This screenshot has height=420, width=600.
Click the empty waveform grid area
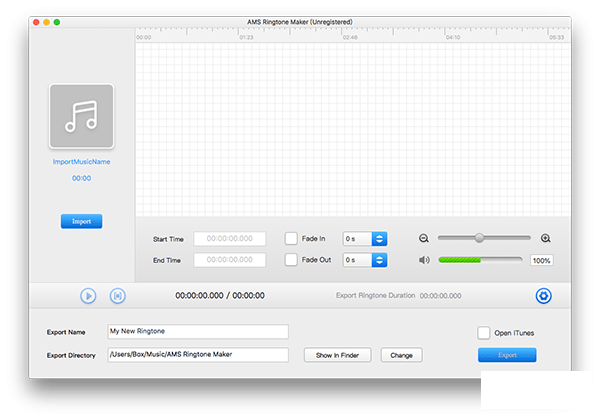tap(353, 129)
